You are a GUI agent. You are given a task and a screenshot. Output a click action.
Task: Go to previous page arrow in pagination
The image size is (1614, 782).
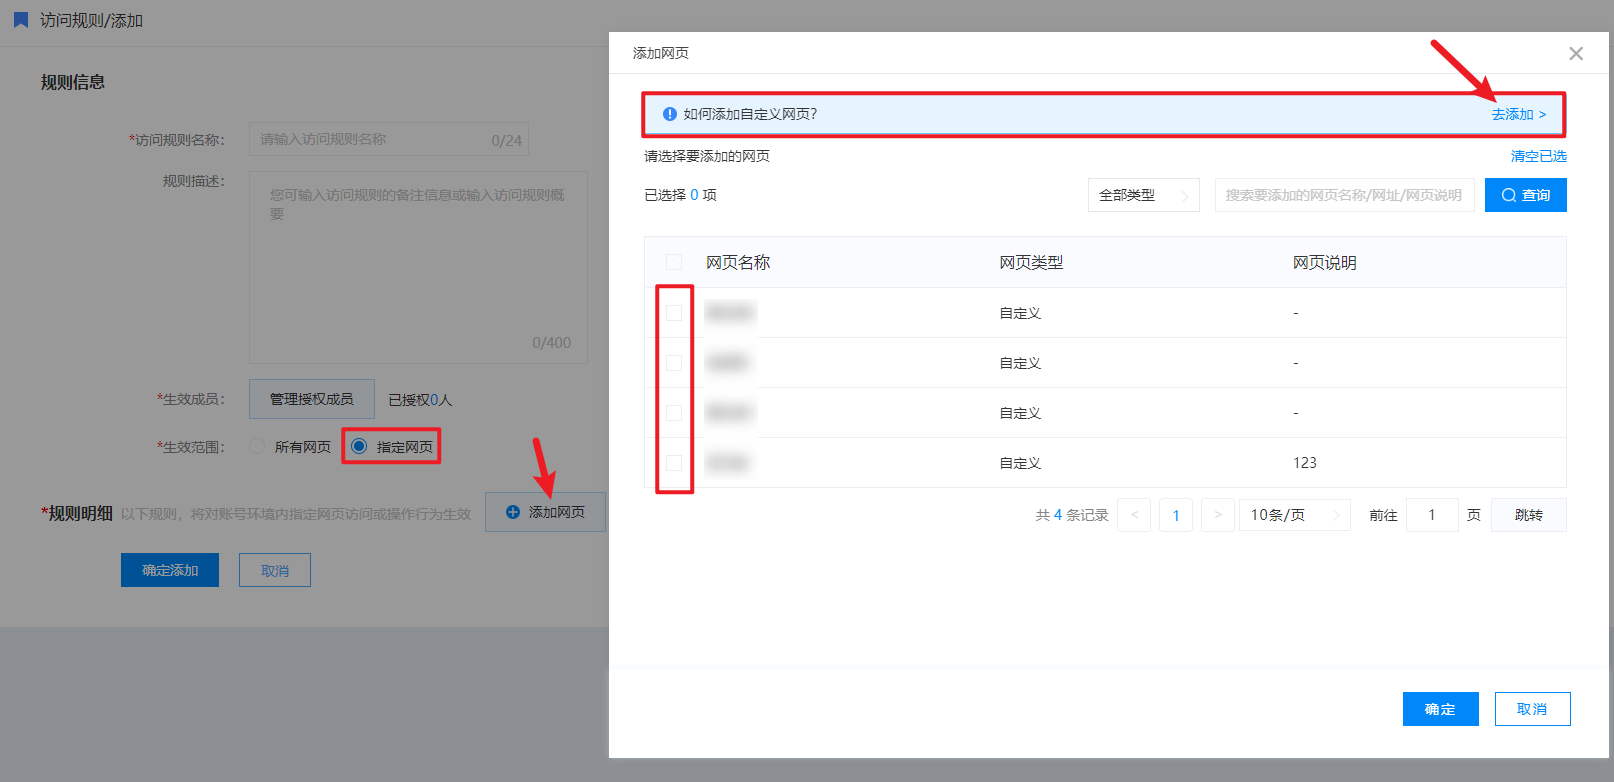(1134, 515)
